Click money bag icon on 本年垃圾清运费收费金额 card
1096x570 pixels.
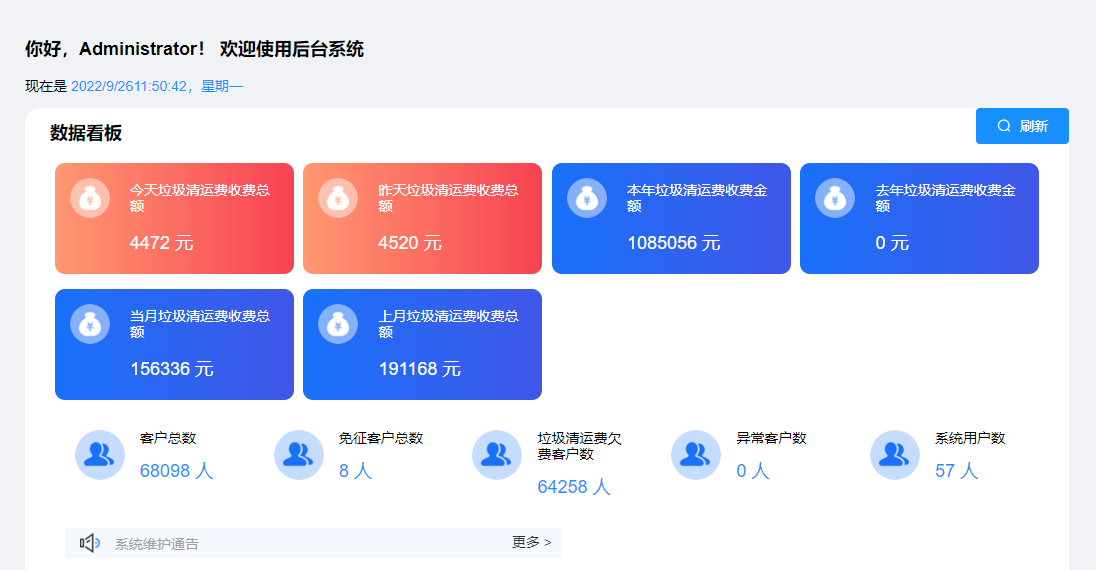(587, 197)
